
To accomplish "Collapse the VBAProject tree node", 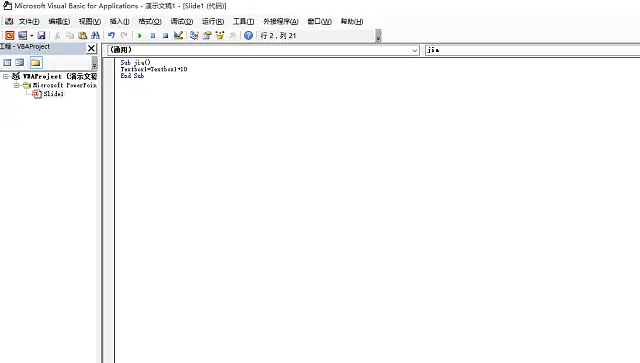I will click(x=6, y=76).
